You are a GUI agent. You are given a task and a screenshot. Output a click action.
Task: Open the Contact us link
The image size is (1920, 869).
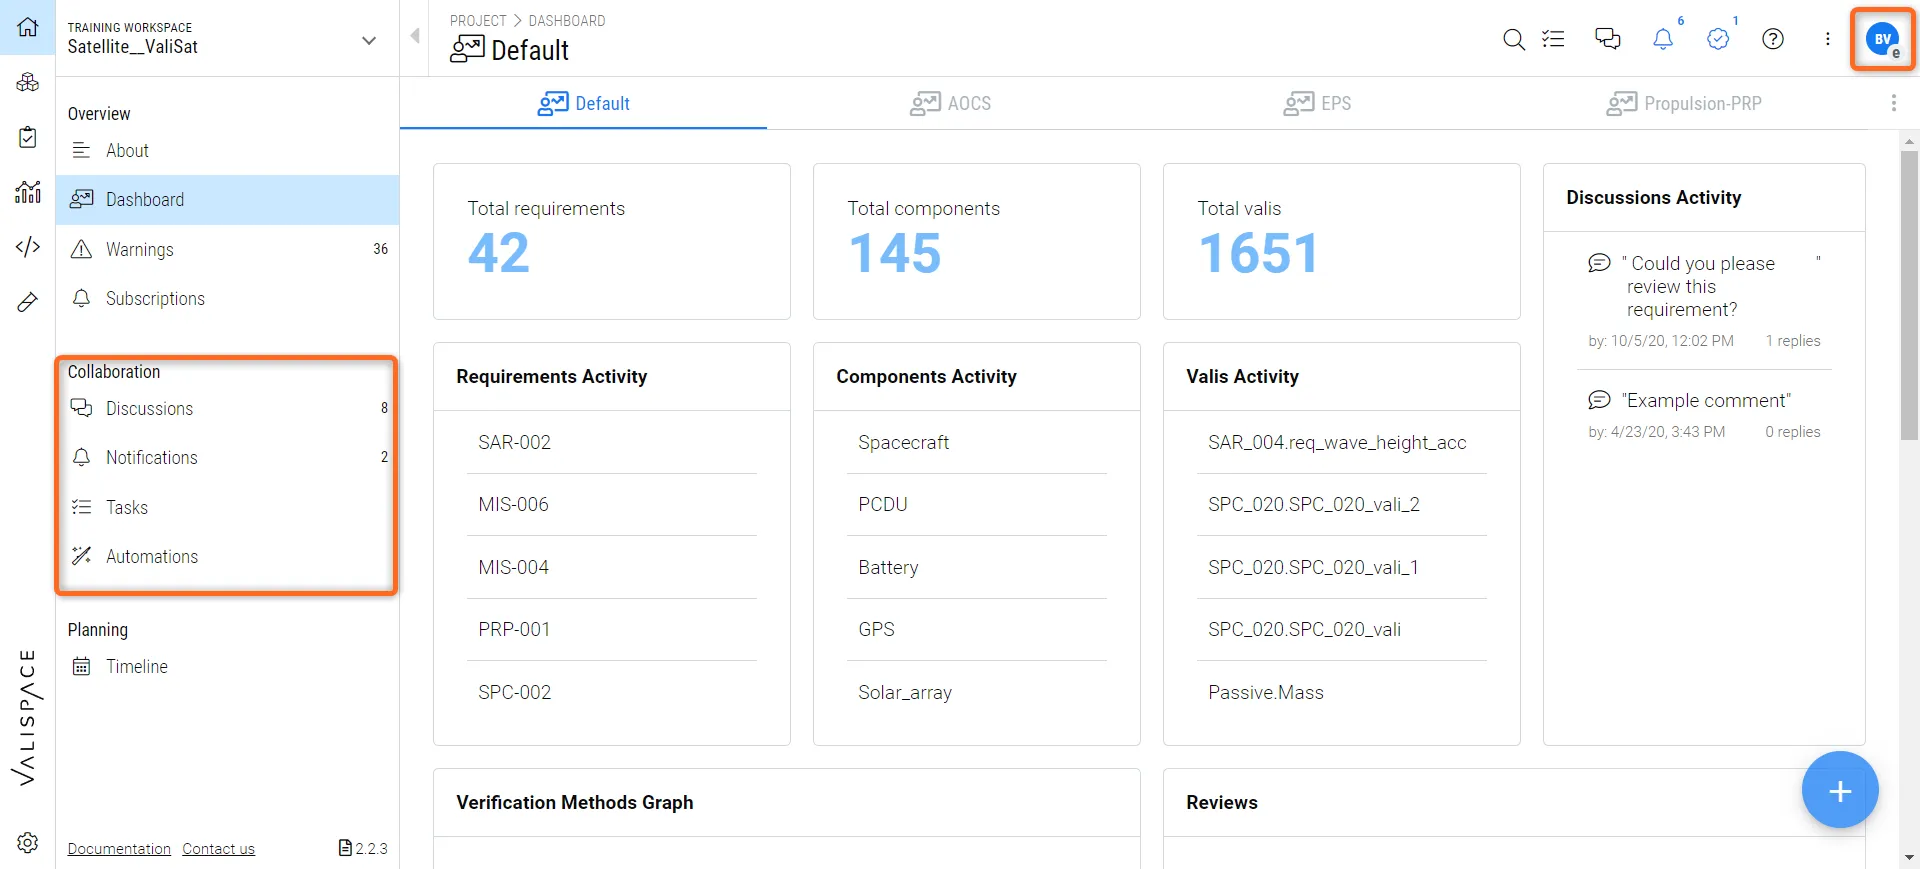coord(218,849)
